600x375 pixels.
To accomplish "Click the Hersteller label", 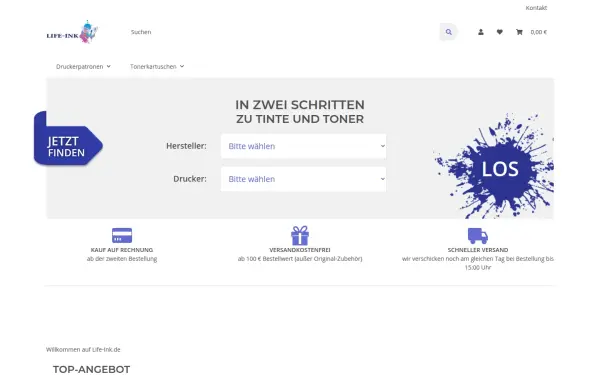I will click(x=186, y=146).
